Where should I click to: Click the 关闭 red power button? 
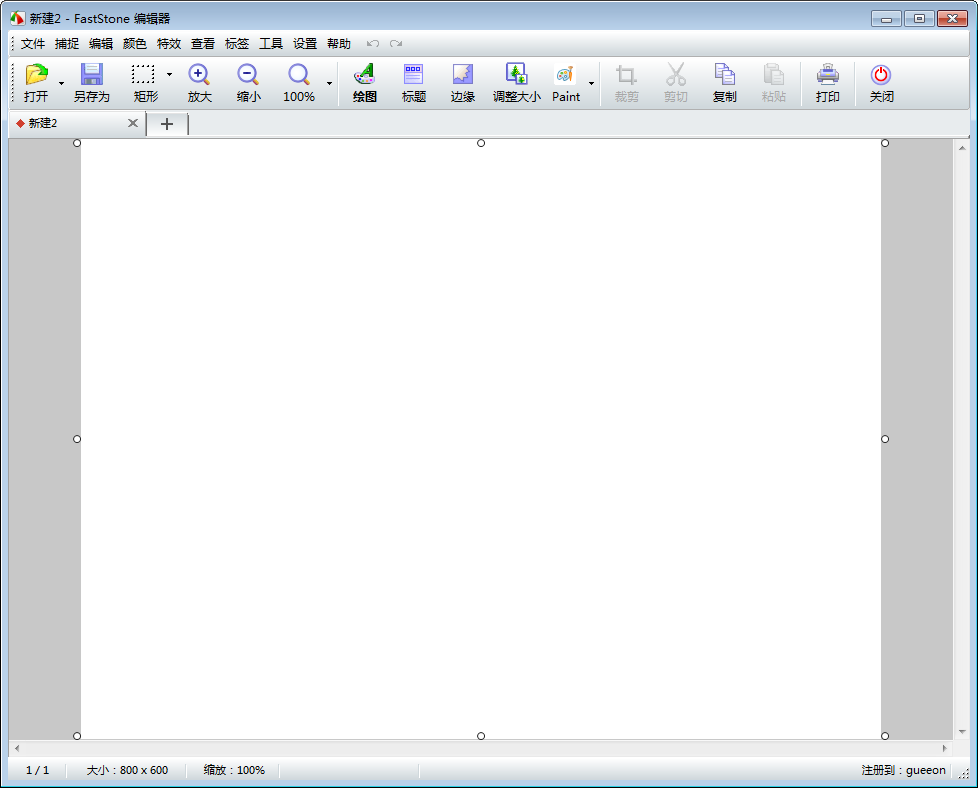pos(881,75)
